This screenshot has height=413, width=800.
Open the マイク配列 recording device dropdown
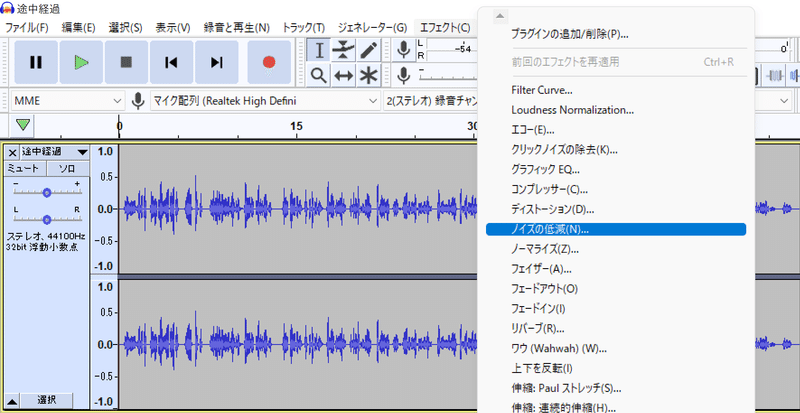click(265, 101)
